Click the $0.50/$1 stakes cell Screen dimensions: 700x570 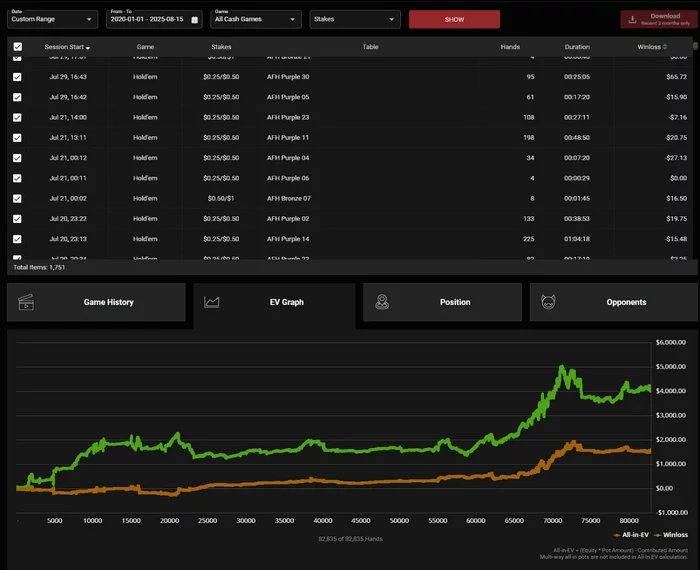click(221, 198)
